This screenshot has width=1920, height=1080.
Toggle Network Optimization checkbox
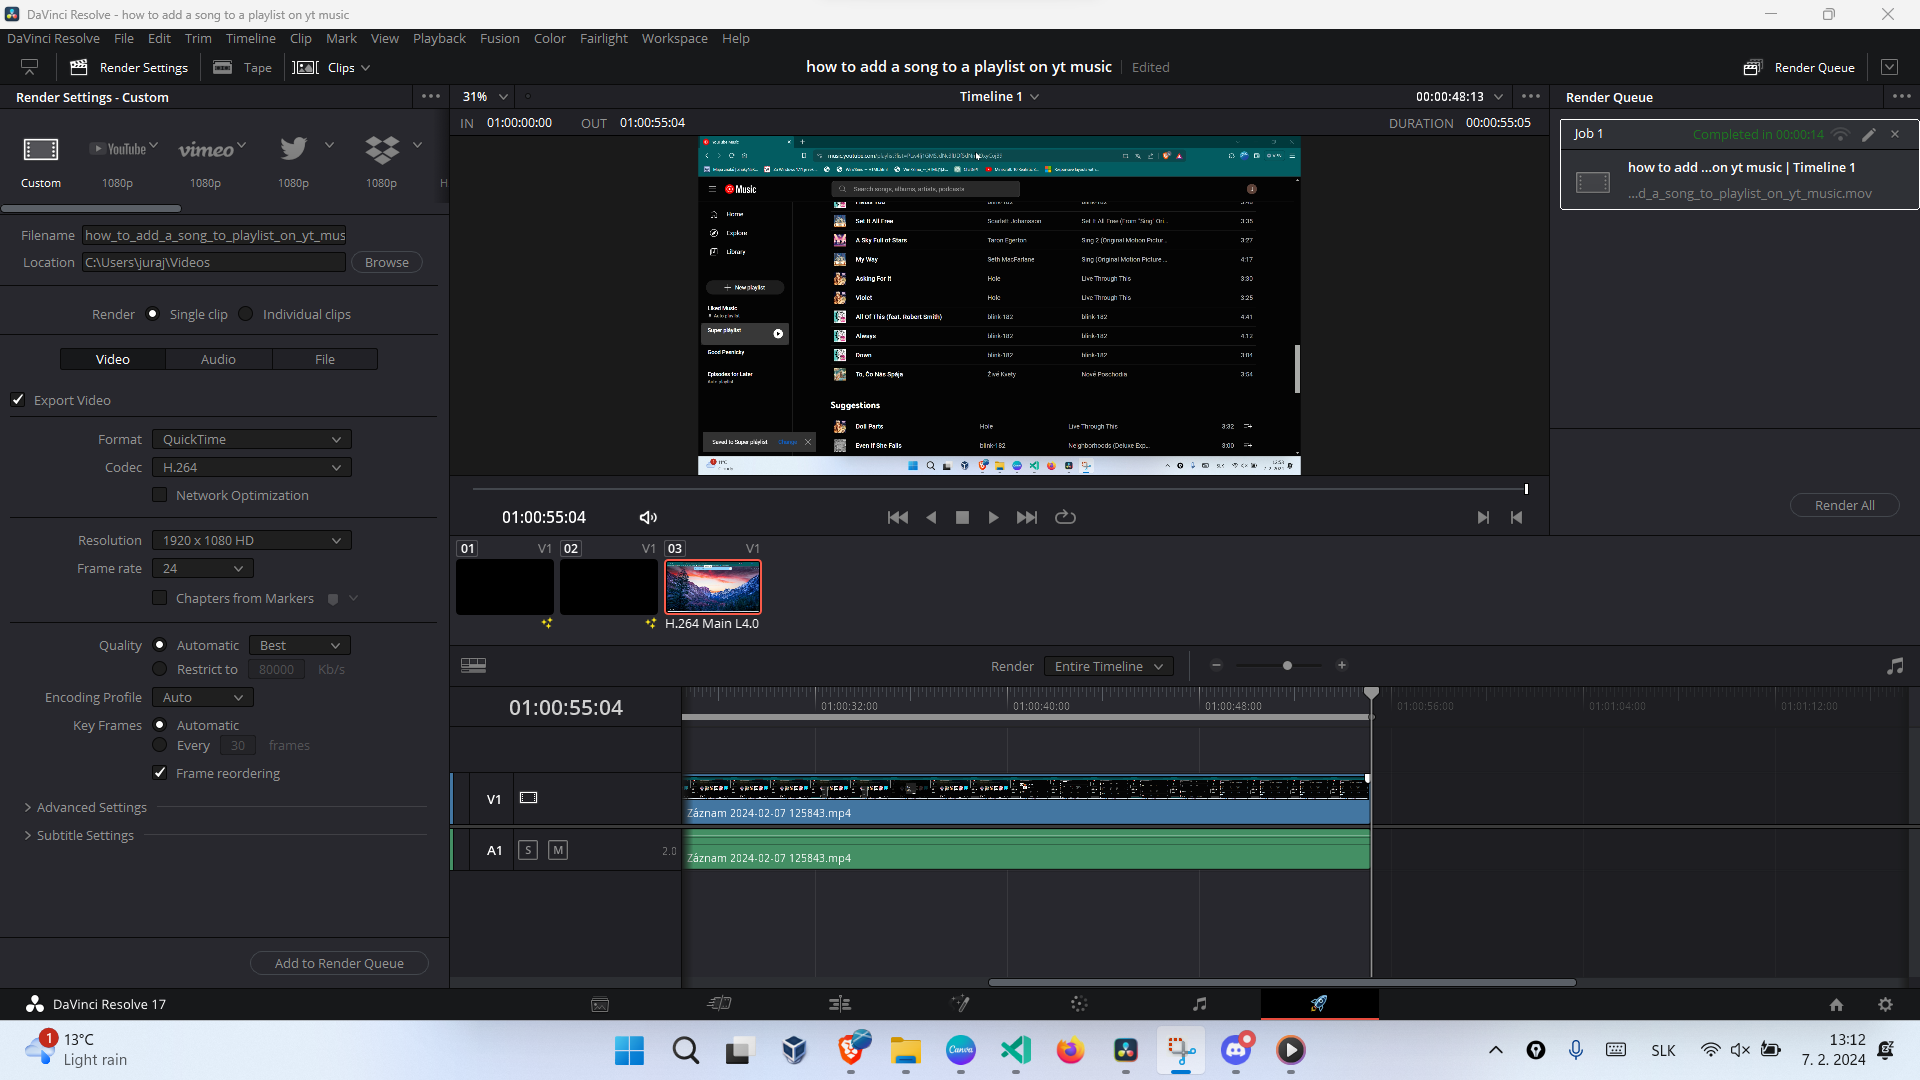click(x=160, y=495)
